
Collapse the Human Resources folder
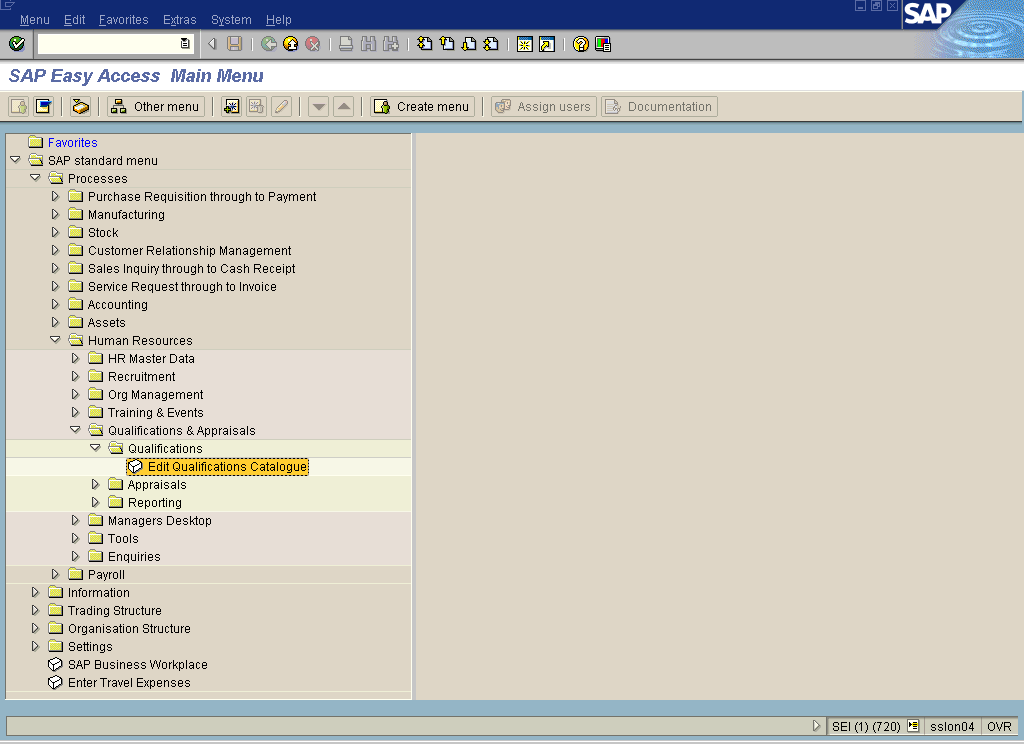tap(56, 340)
